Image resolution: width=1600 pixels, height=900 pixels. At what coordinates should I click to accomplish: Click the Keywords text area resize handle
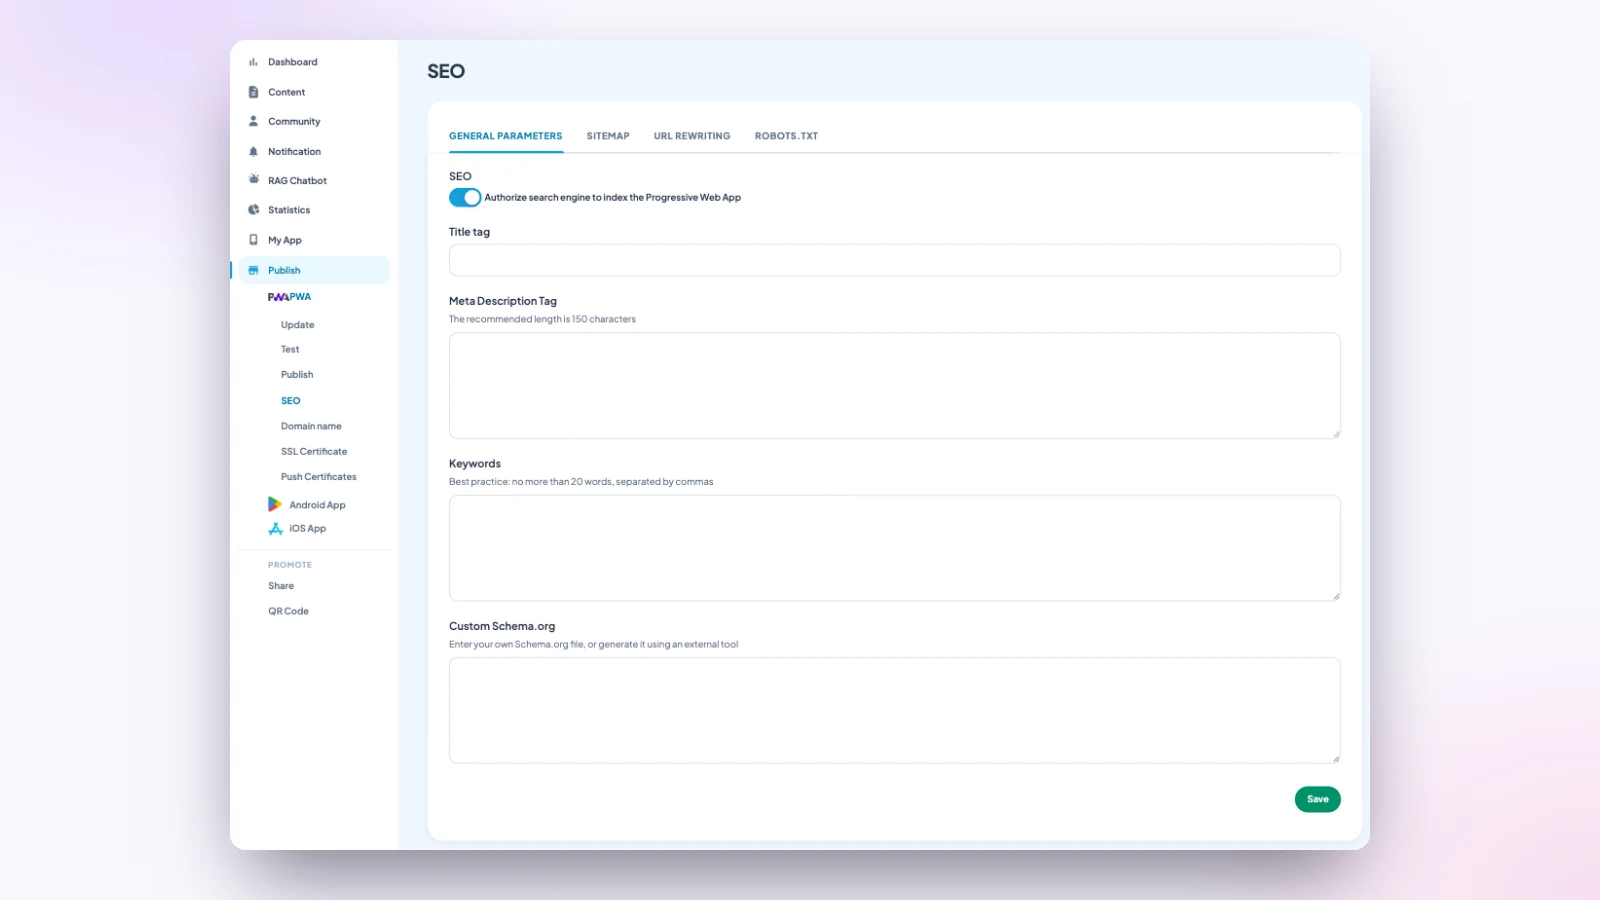[x=1336, y=596]
